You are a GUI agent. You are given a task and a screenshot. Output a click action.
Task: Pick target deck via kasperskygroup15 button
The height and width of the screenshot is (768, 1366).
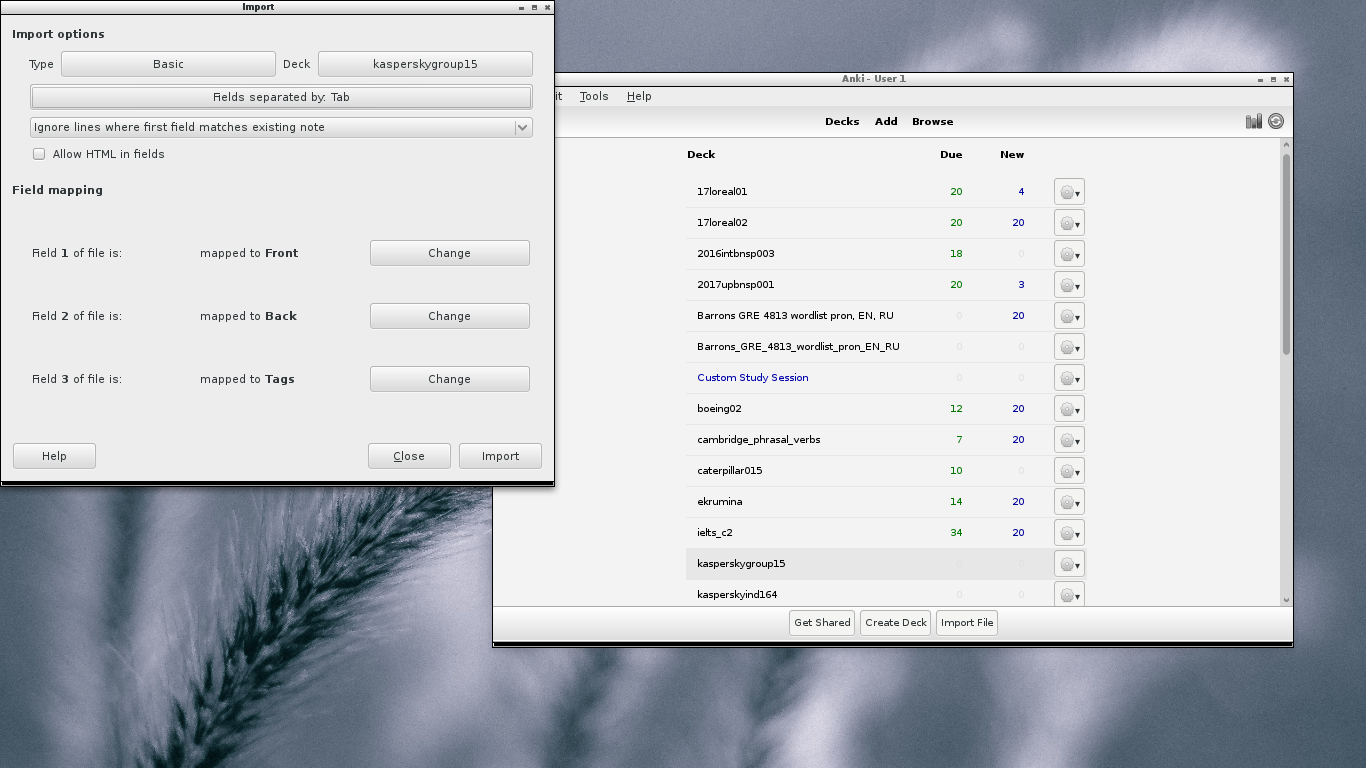(425, 64)
